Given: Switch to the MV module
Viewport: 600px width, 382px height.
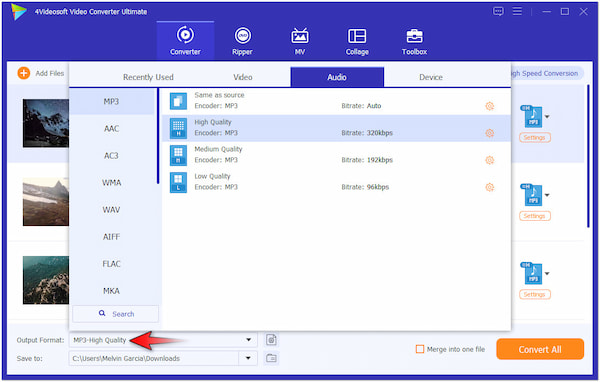Looking at the screenshot, I should tap(300, 41).
